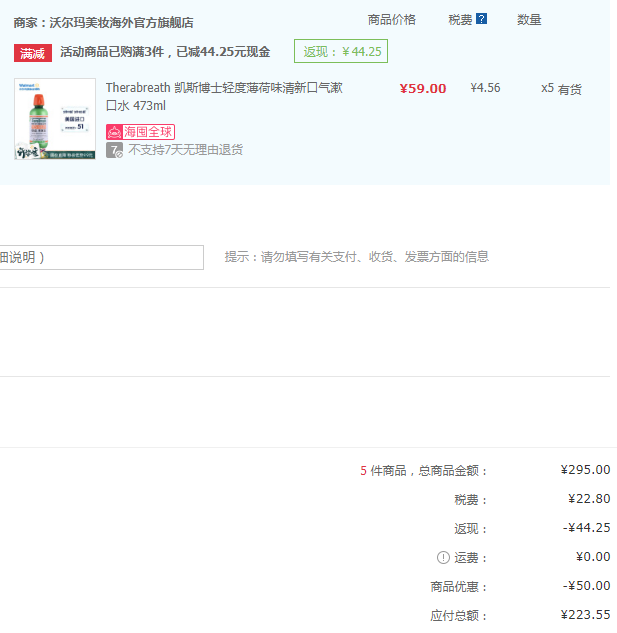Click the 满减 promotion tag

[33, 53]
